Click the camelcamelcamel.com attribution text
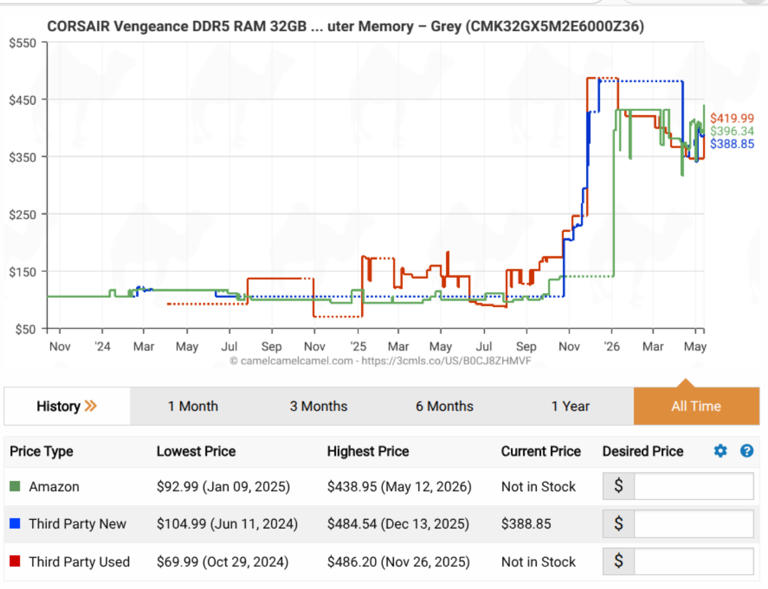This screenshot has width=768, height=589. (380, 361)
